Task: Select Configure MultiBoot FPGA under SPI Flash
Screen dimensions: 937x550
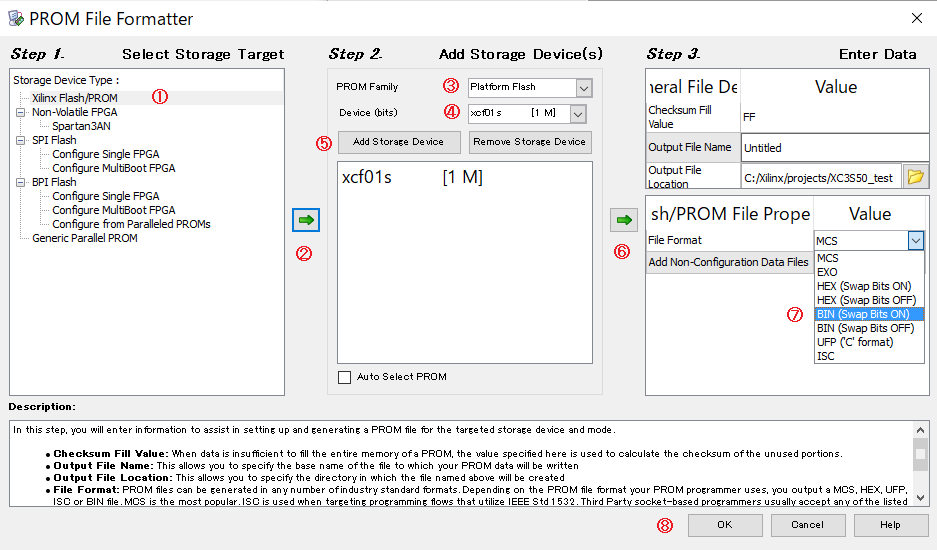Action: (114, 169)
